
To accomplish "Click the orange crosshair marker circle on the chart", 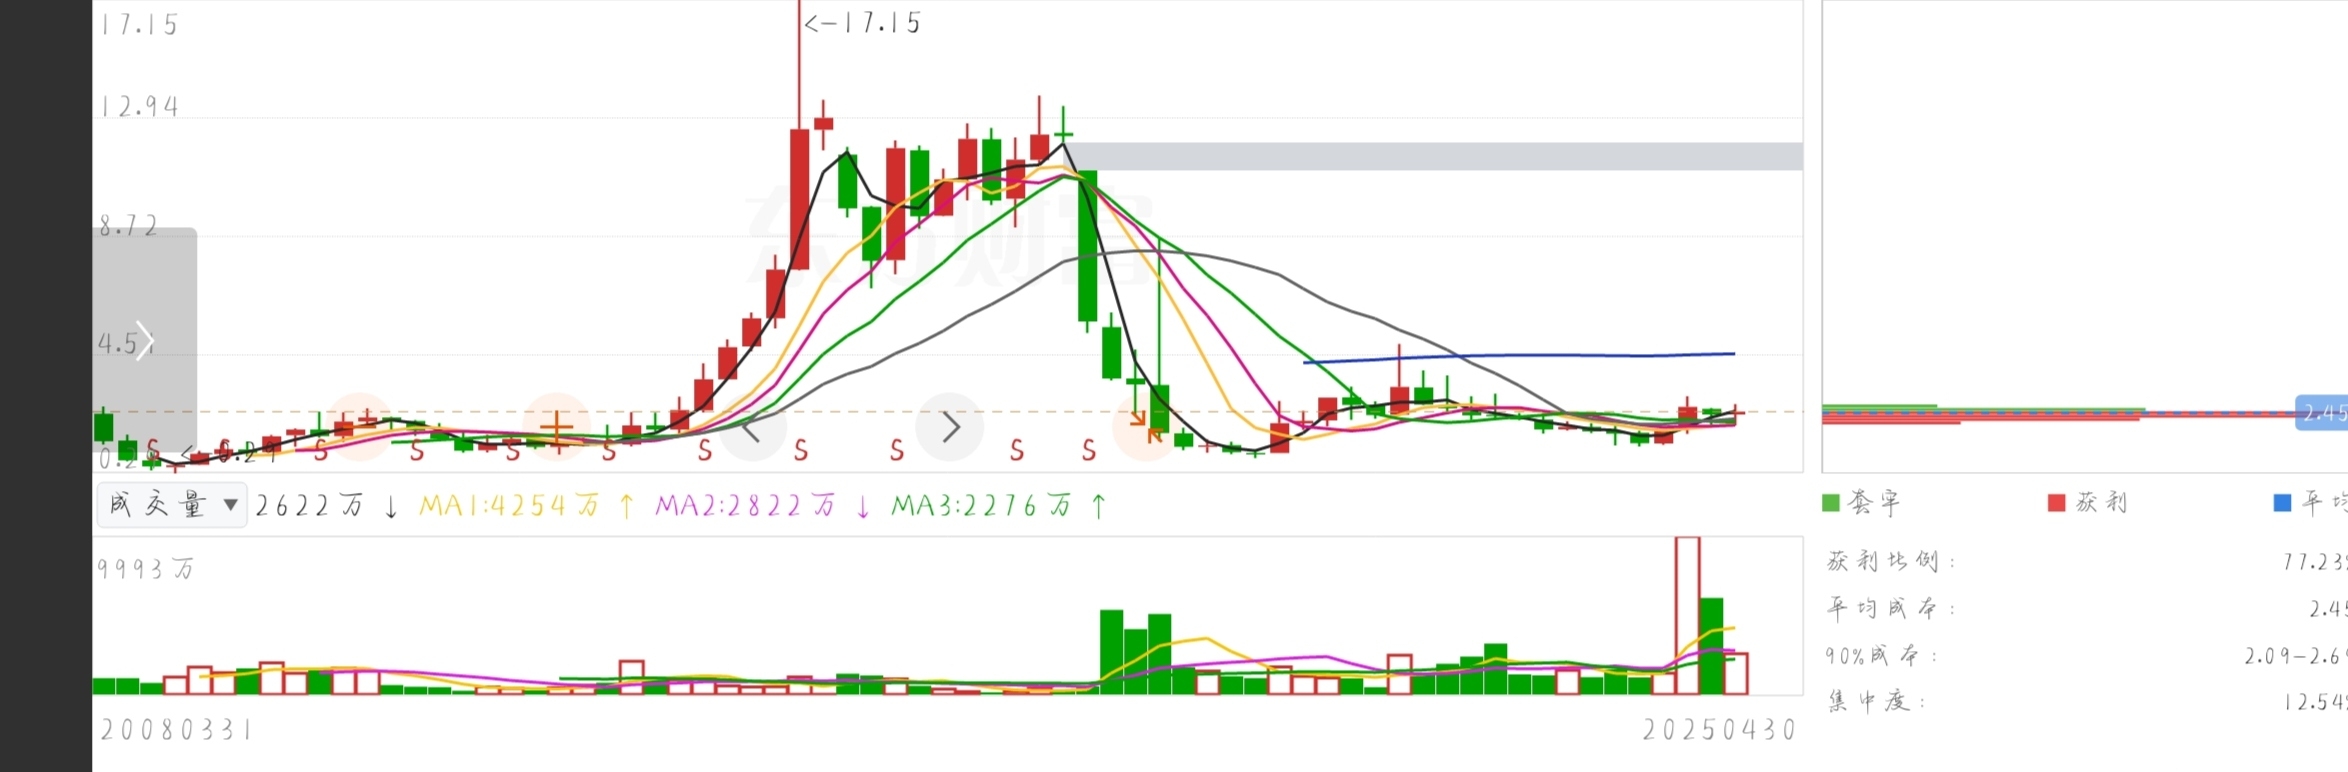I will click(x=557, y=429).
